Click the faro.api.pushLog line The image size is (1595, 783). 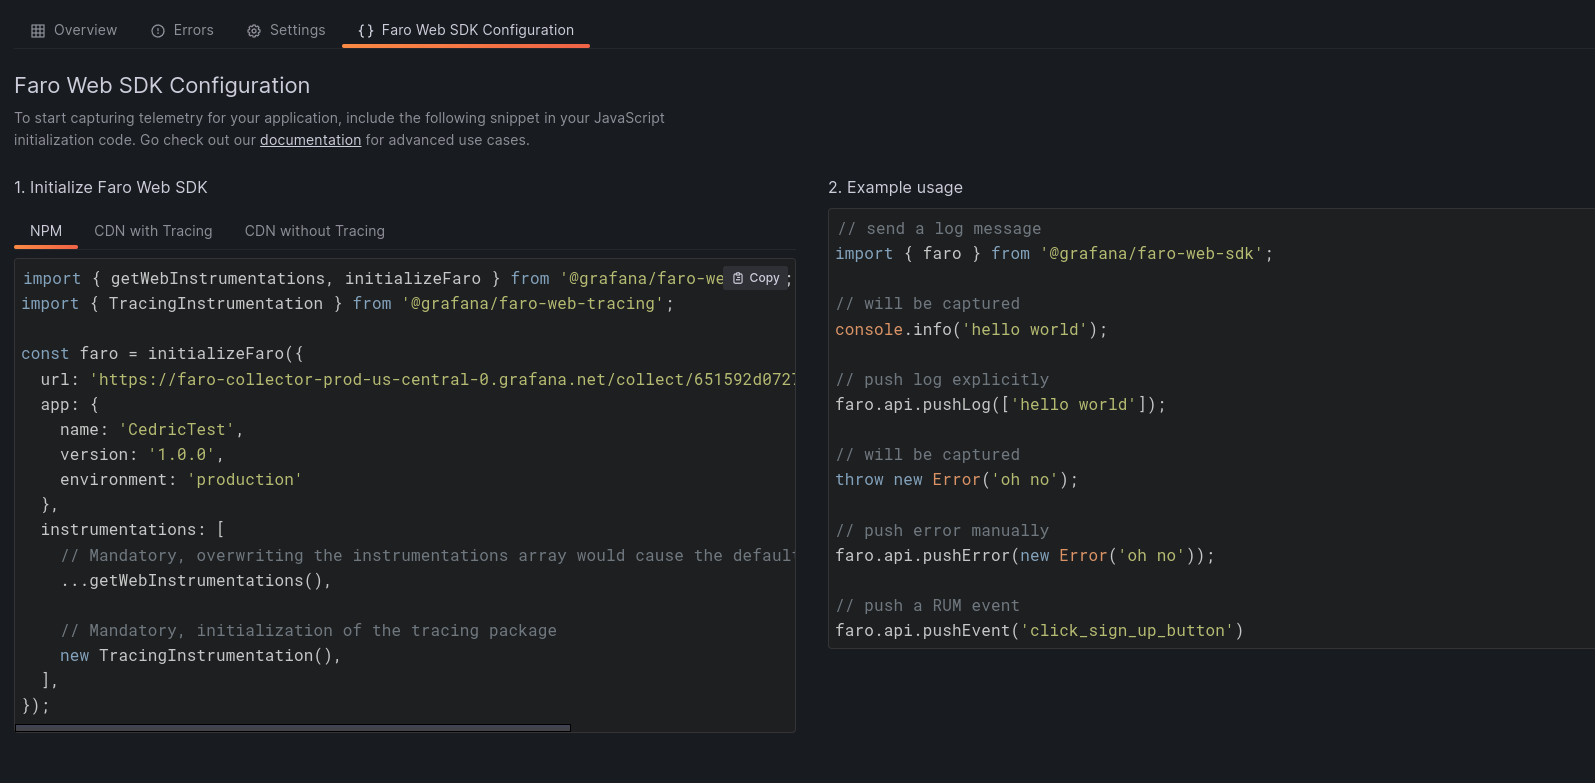click(1000, 405)
